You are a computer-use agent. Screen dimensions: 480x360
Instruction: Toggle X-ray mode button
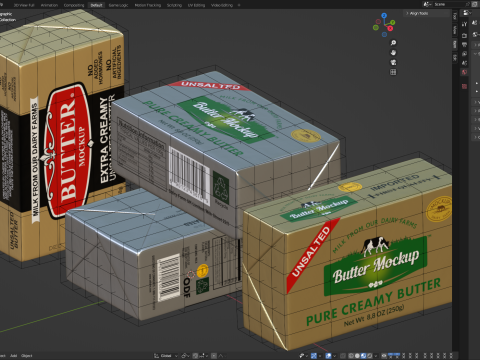coord(343,356)
